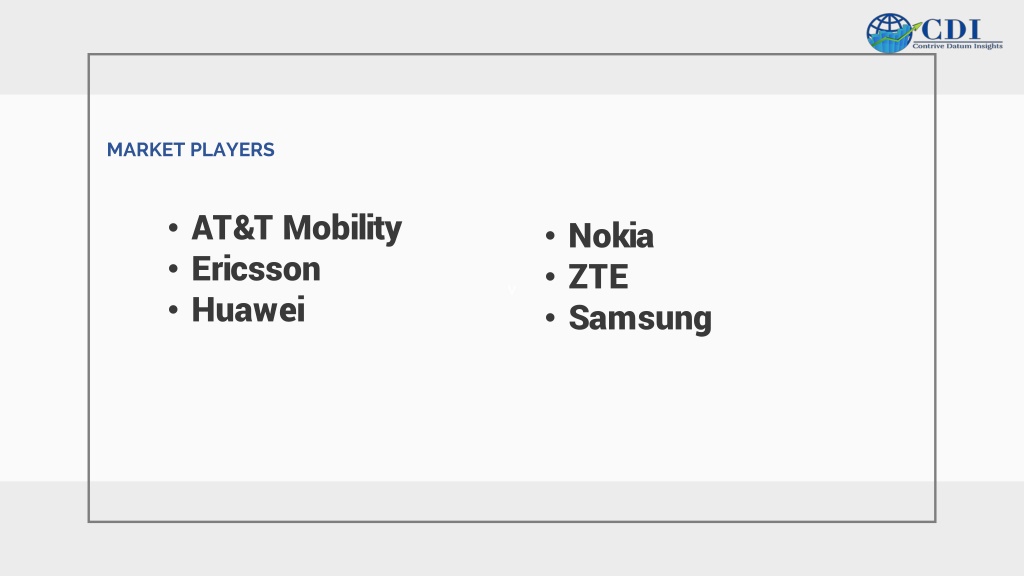Image resolution: width=1024 pixels, height=576 pixels.
Task: Click the AT&T Mobility list item
Action: [296, 228]
